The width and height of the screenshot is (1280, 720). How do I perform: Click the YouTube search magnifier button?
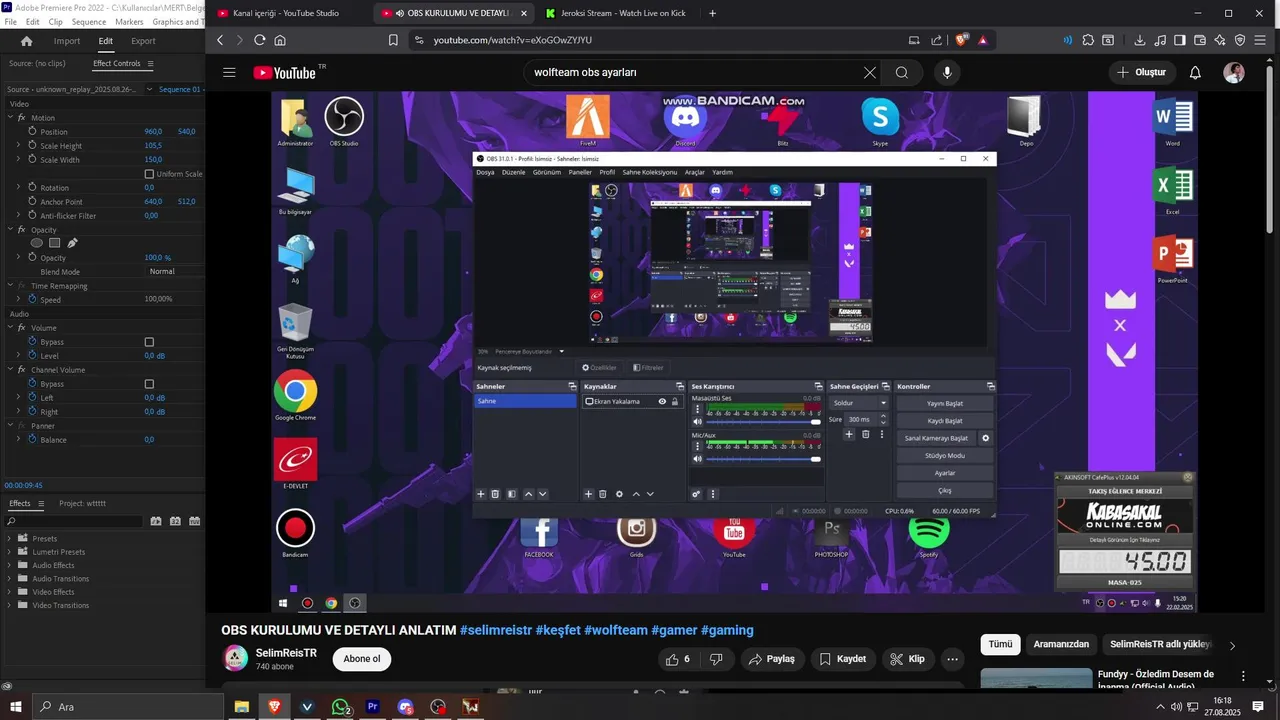[x=902, y=73]
